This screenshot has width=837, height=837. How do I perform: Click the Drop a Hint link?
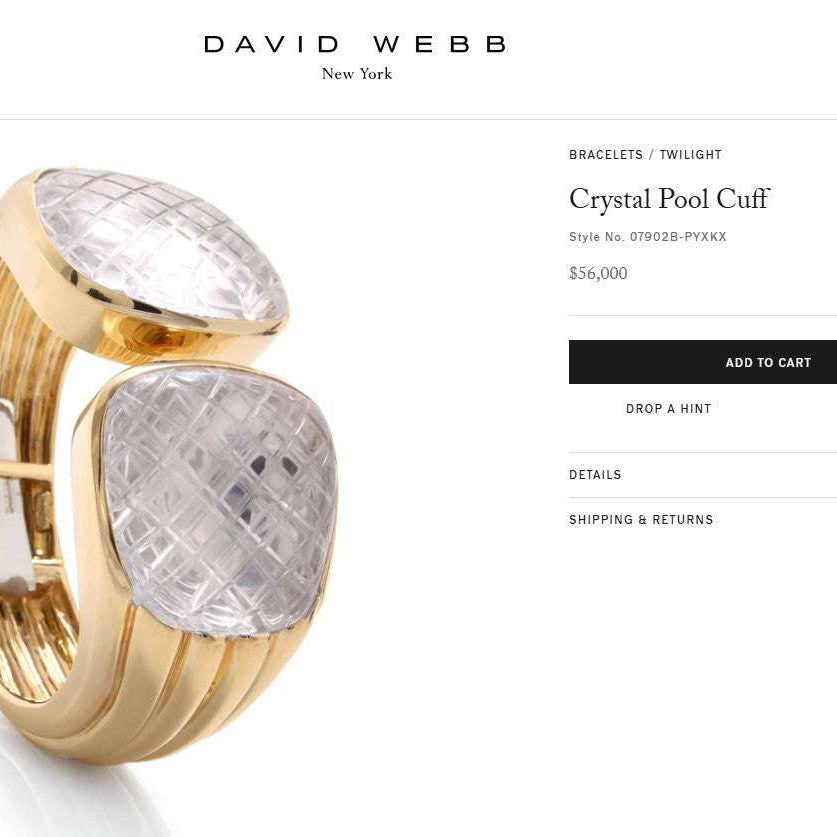tap(668, 408)
